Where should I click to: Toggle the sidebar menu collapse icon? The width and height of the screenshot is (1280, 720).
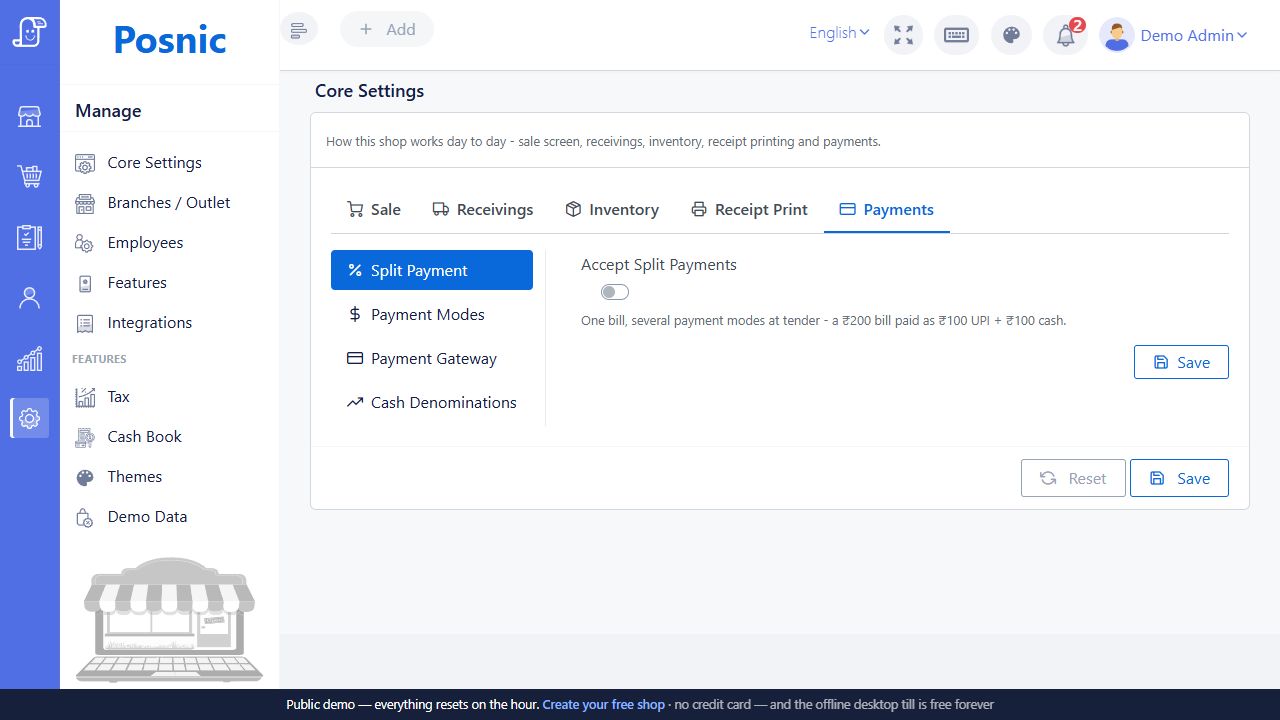(299, 30)
